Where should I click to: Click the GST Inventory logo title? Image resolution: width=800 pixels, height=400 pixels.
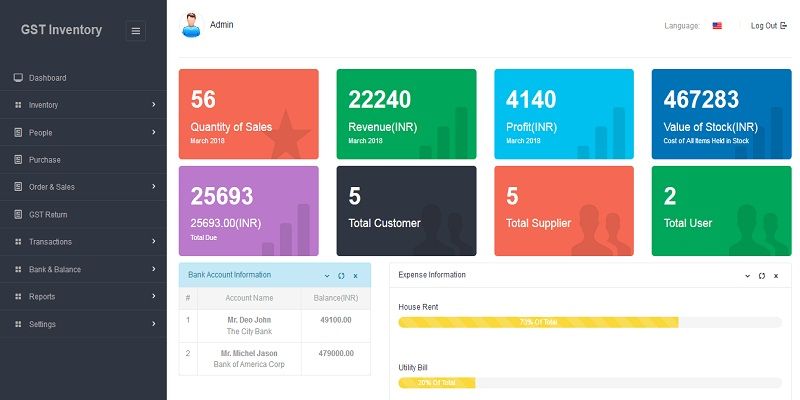pyautogui.click(x=61, y=30)
